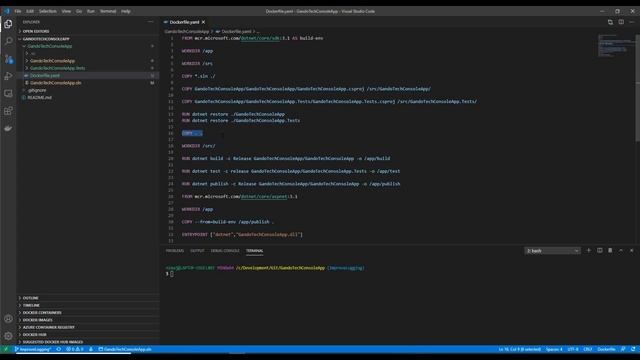Click the Ln 16, Col 9 position indicator
Image resolution: width=640 pixels, height=360 pixels.
(x=519, y=349)
